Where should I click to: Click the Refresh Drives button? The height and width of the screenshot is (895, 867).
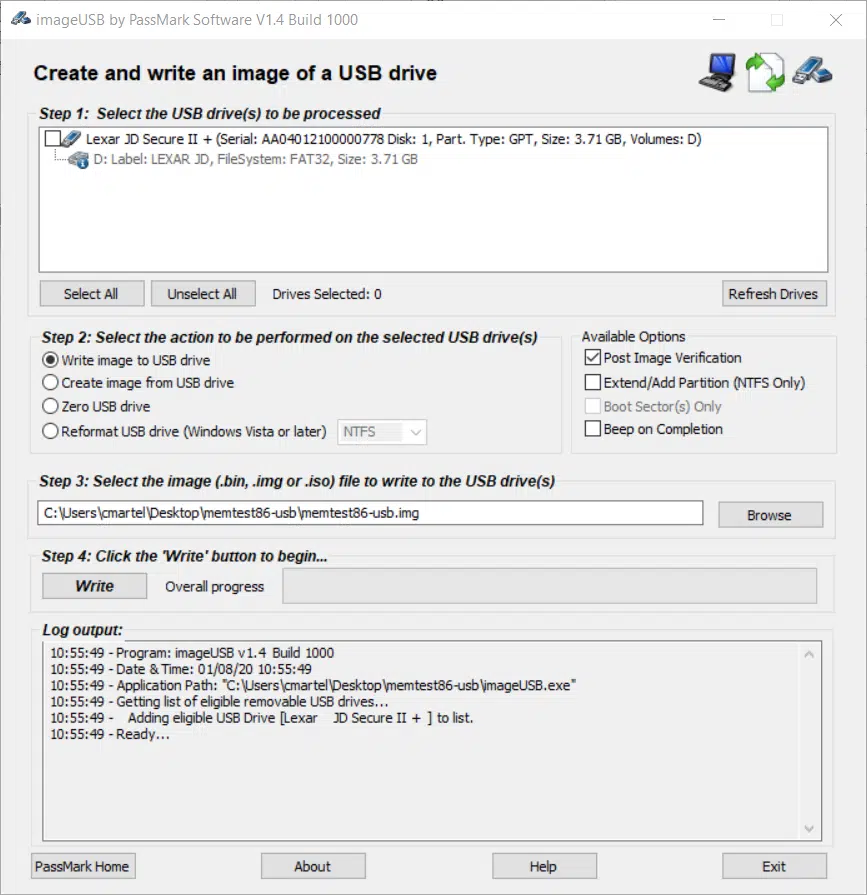(774, 294)
